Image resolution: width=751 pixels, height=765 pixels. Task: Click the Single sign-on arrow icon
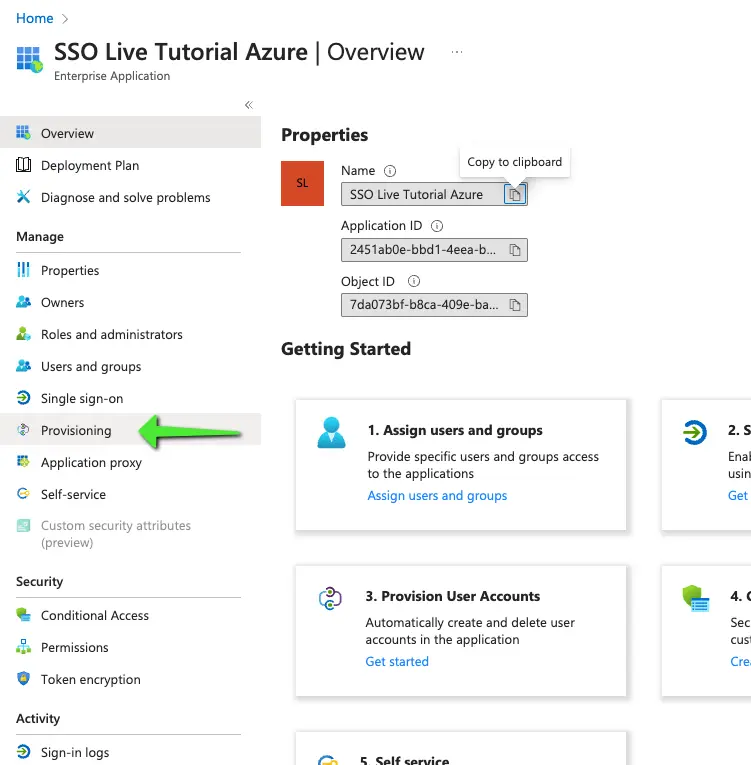point(23,398)
